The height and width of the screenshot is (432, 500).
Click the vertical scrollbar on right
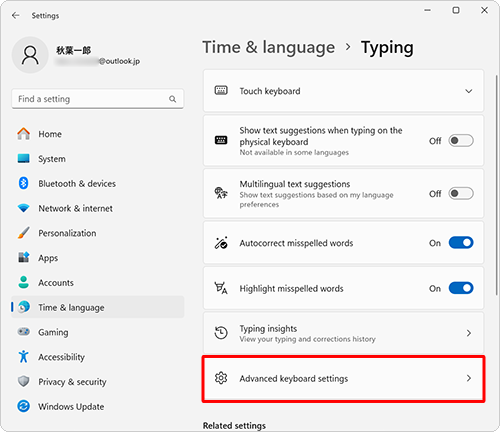pyautogui.click(x=497, y=185)
